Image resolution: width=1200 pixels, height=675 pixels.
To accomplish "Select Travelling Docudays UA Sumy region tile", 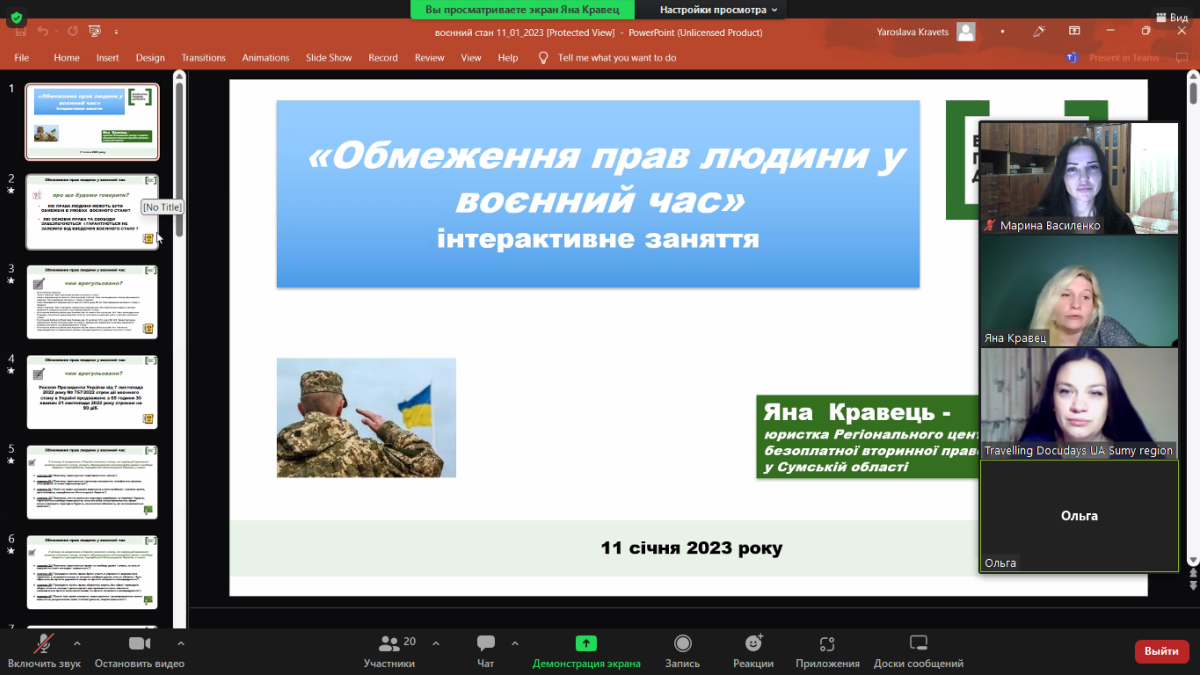I will [1079, 403].
